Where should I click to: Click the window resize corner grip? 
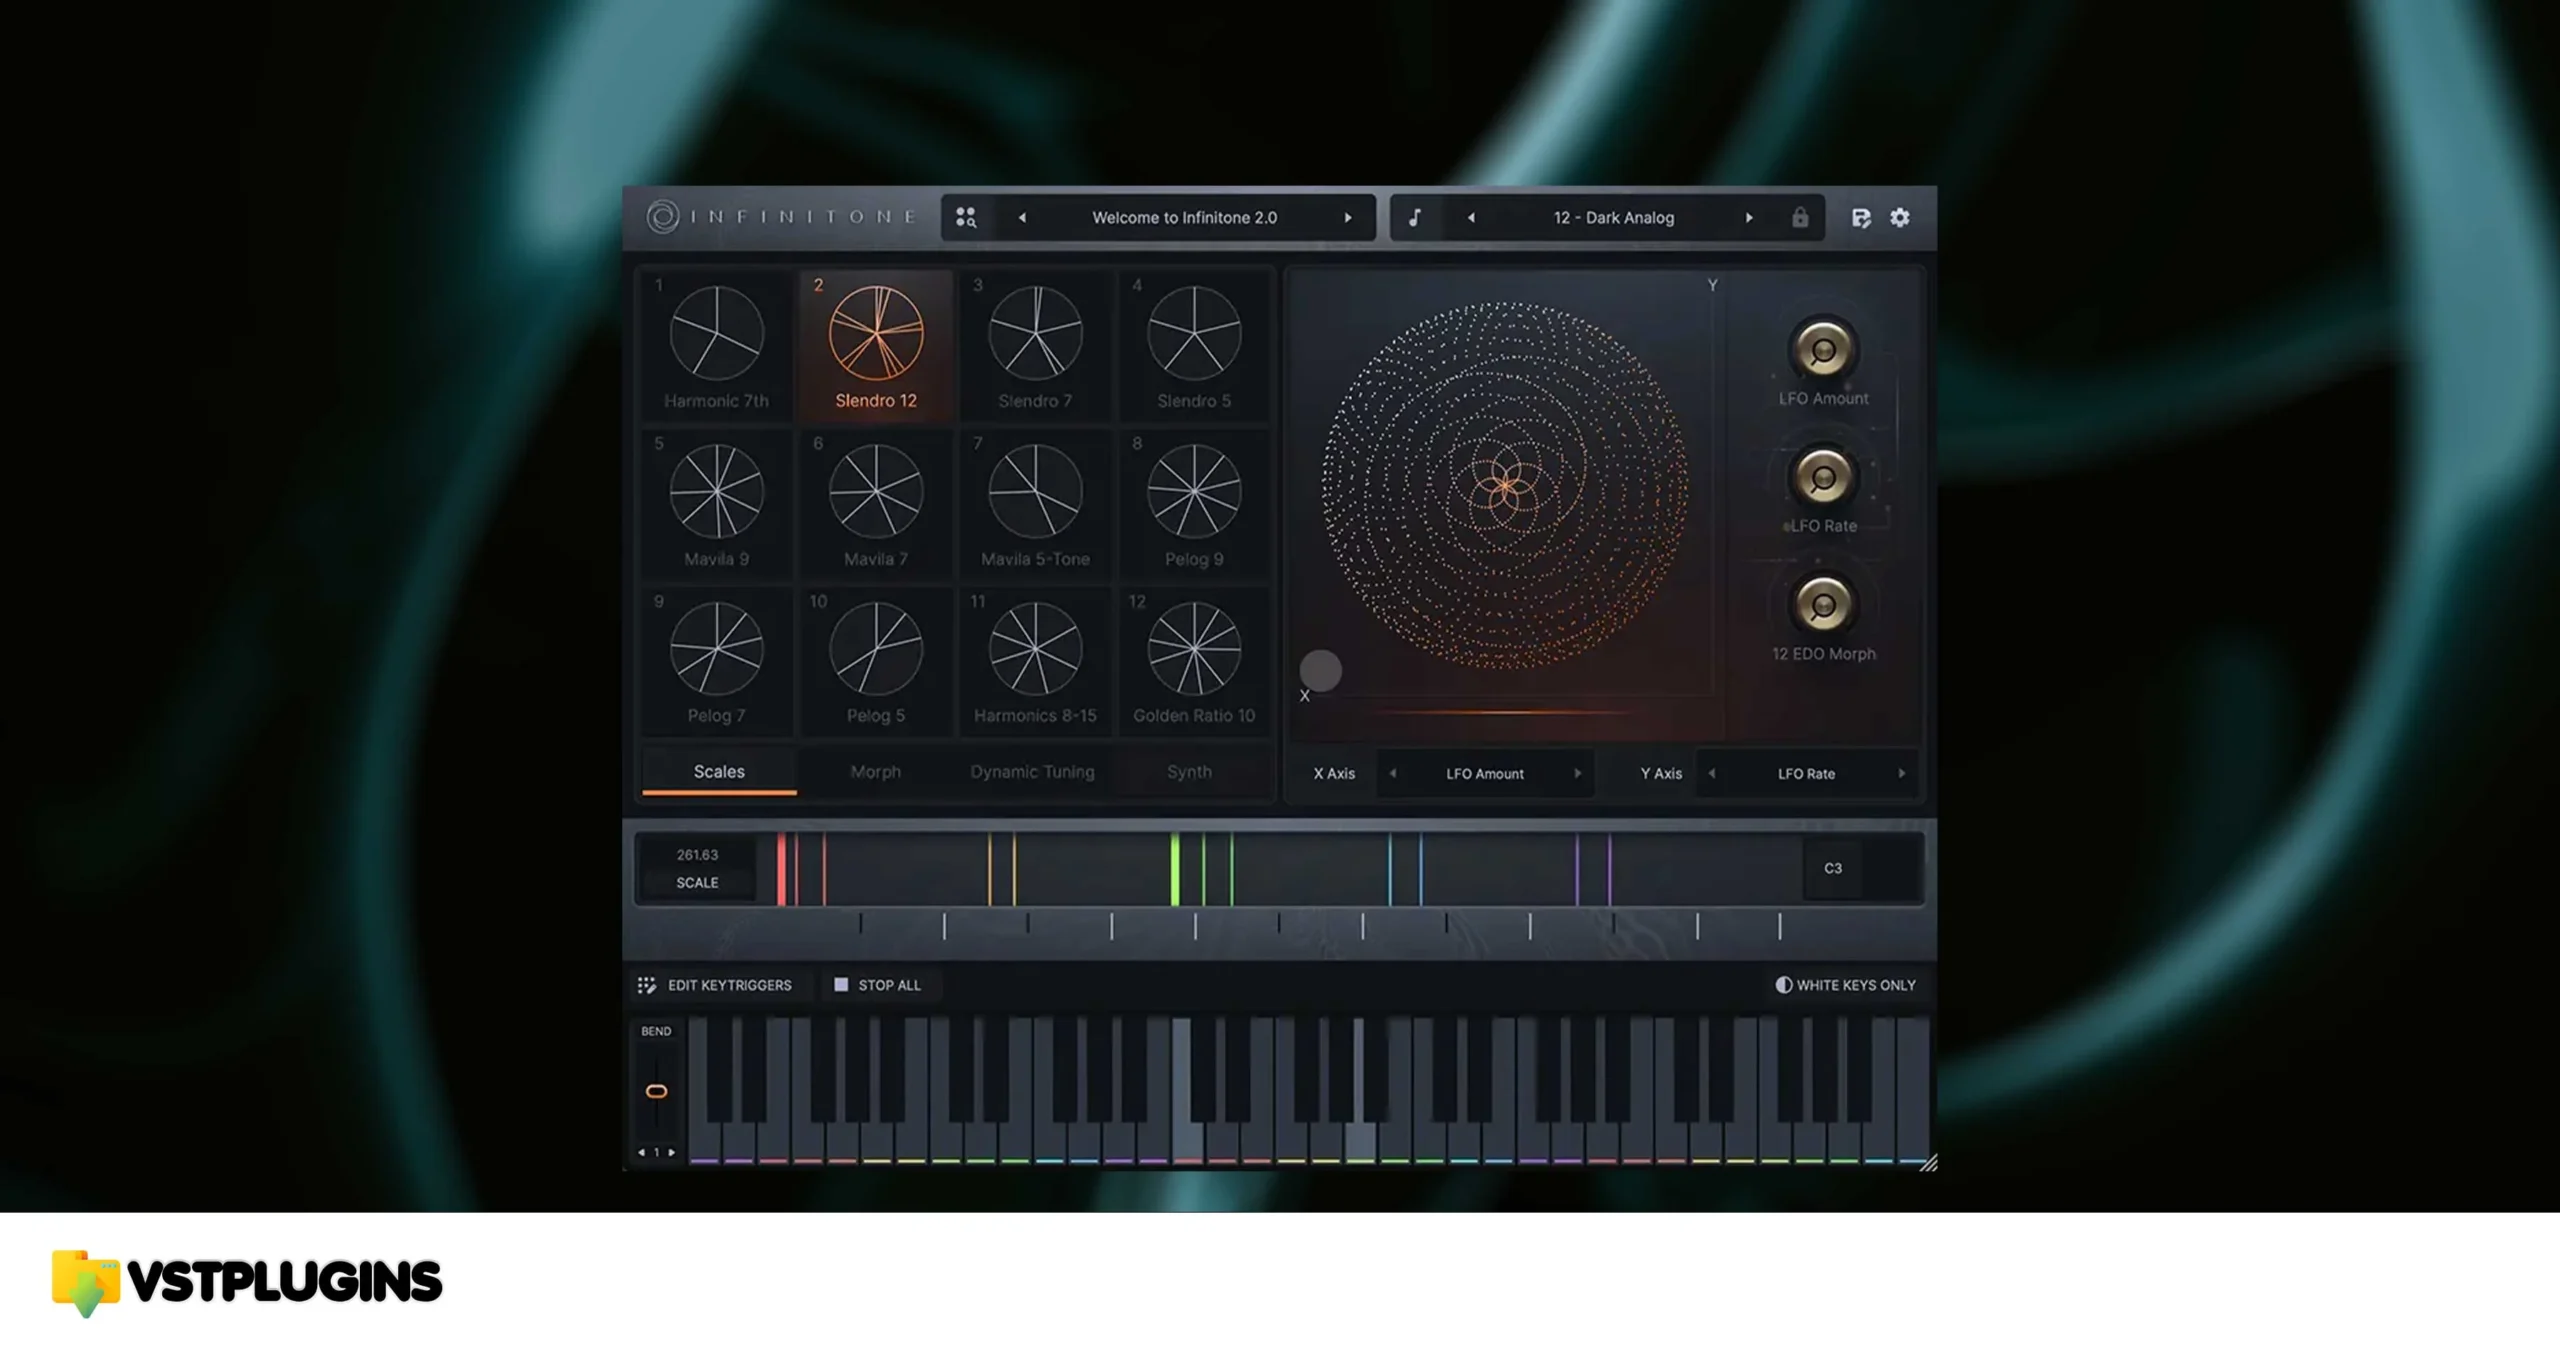[x=1928, y=1162]
